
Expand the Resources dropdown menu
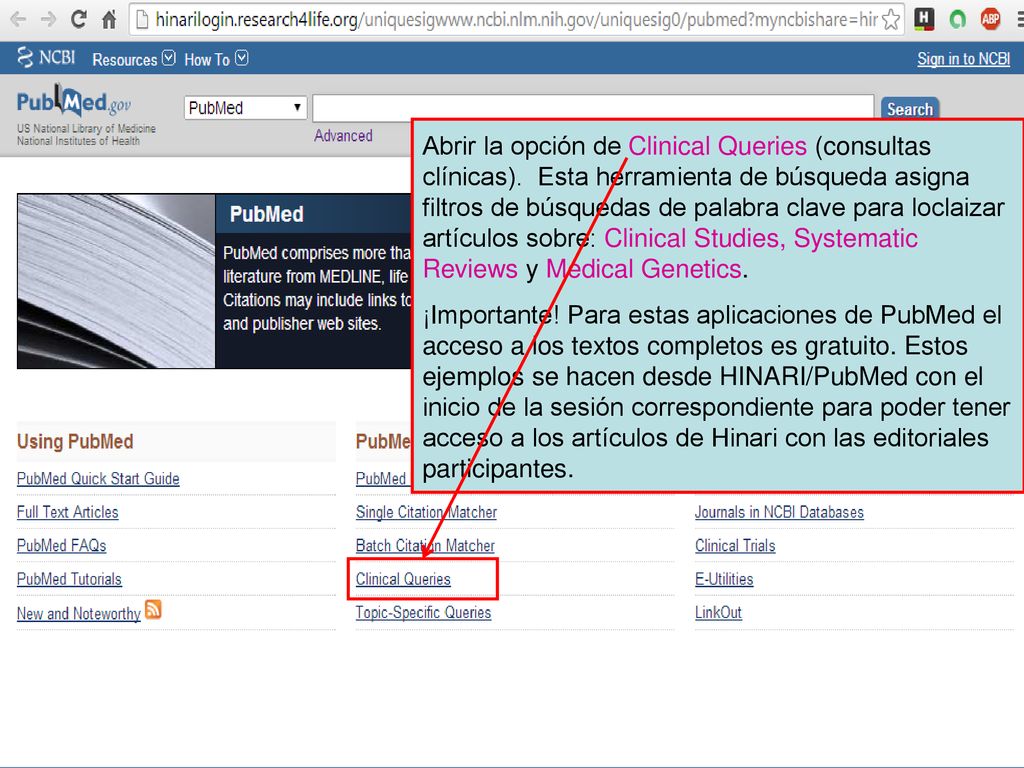point(133,59)
